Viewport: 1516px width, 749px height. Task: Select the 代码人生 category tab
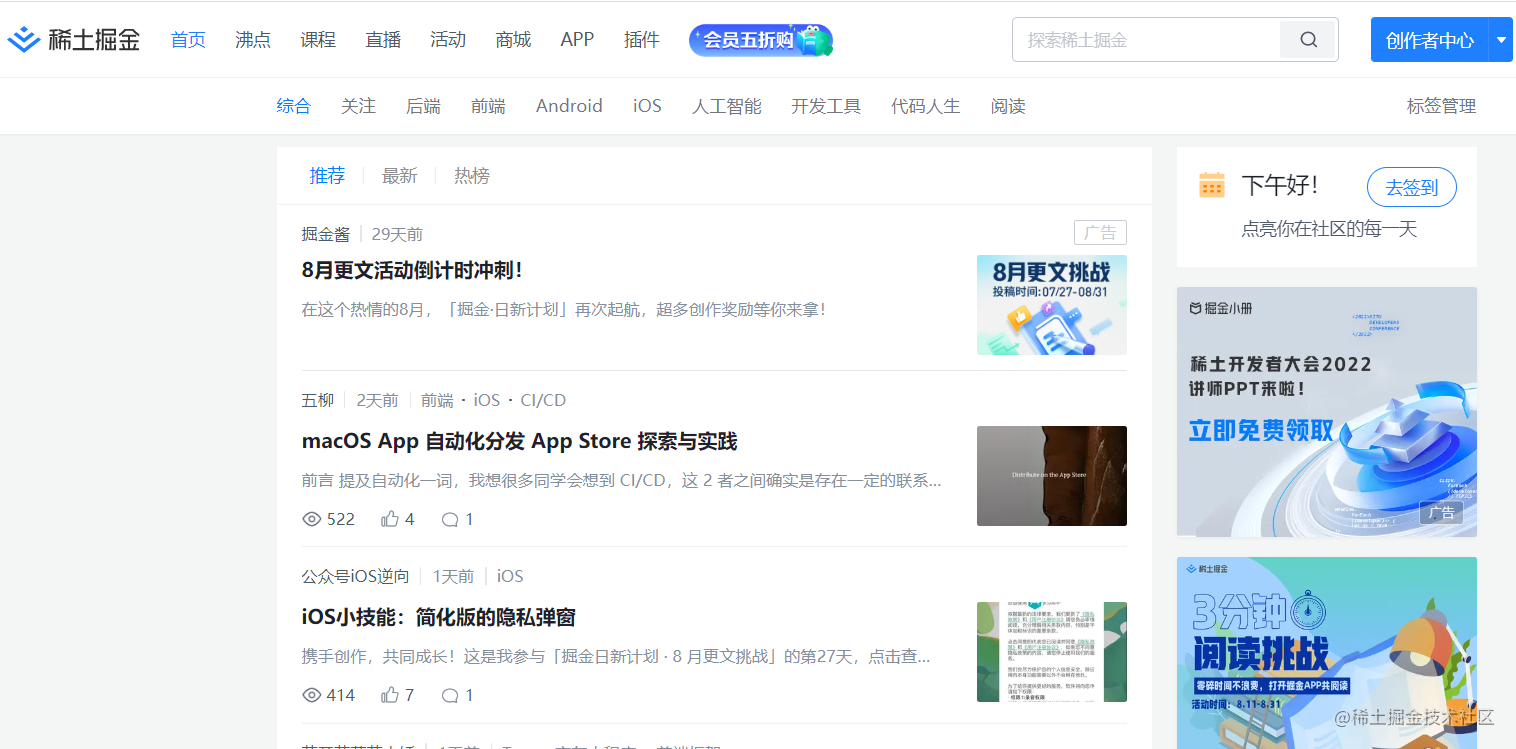[x=926, y=106]
